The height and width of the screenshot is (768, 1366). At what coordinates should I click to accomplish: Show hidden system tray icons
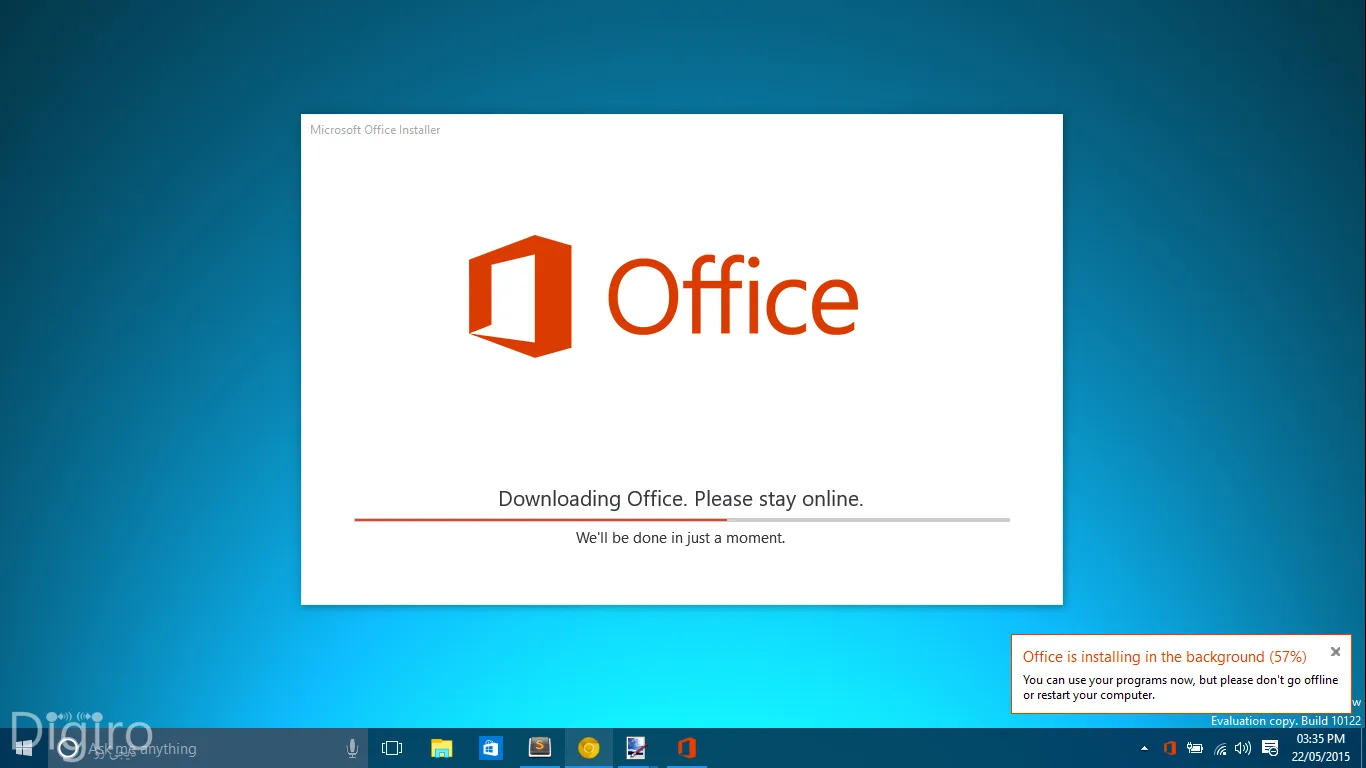[x=1145, y=748]
